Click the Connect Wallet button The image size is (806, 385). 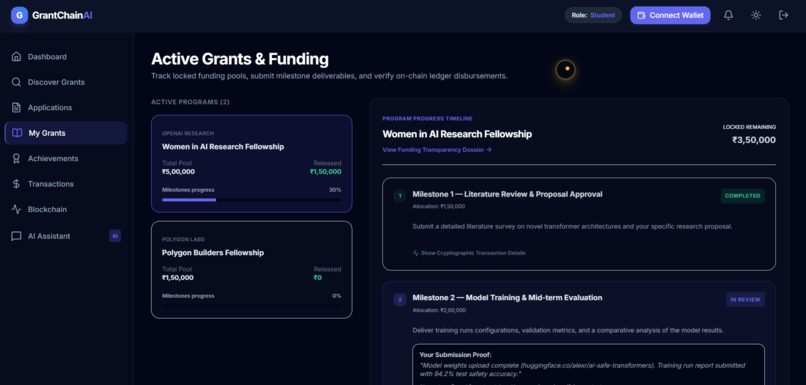670,15
